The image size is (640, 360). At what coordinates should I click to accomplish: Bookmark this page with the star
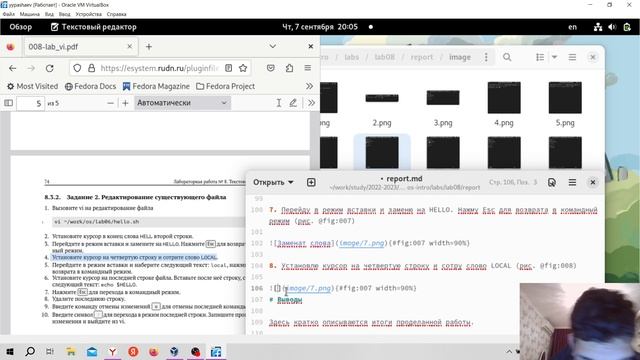click(243, 68)
